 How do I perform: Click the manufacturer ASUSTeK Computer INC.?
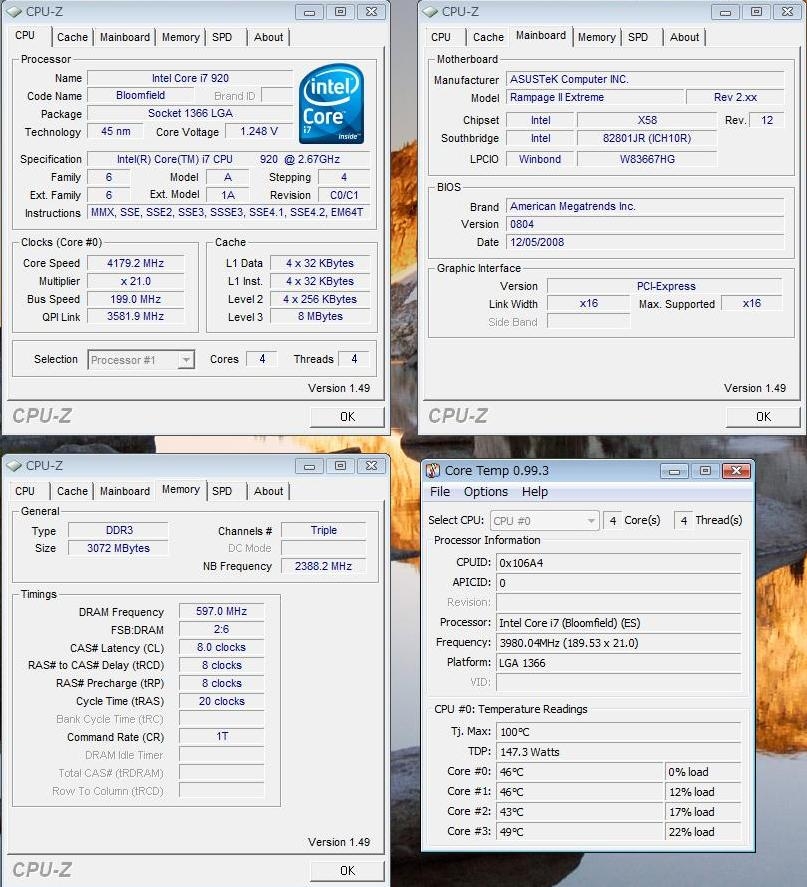645,79
